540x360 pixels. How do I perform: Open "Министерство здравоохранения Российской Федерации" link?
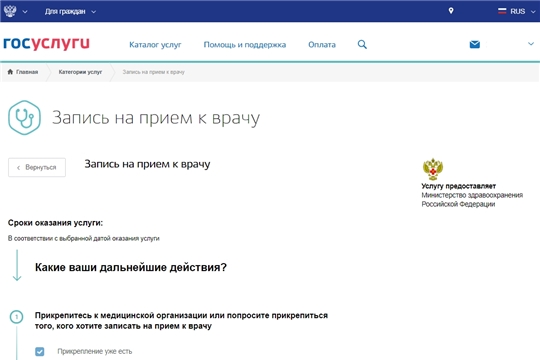pyautogui.click(x=472, y=199)
